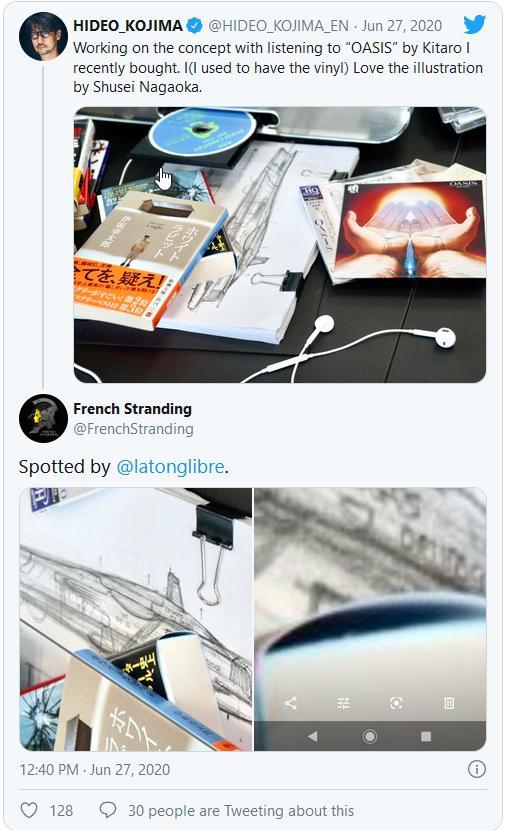Click the HIDEO_KOJIMA display name
Screen dimensions: 506x831
click(x=128, y=25)
